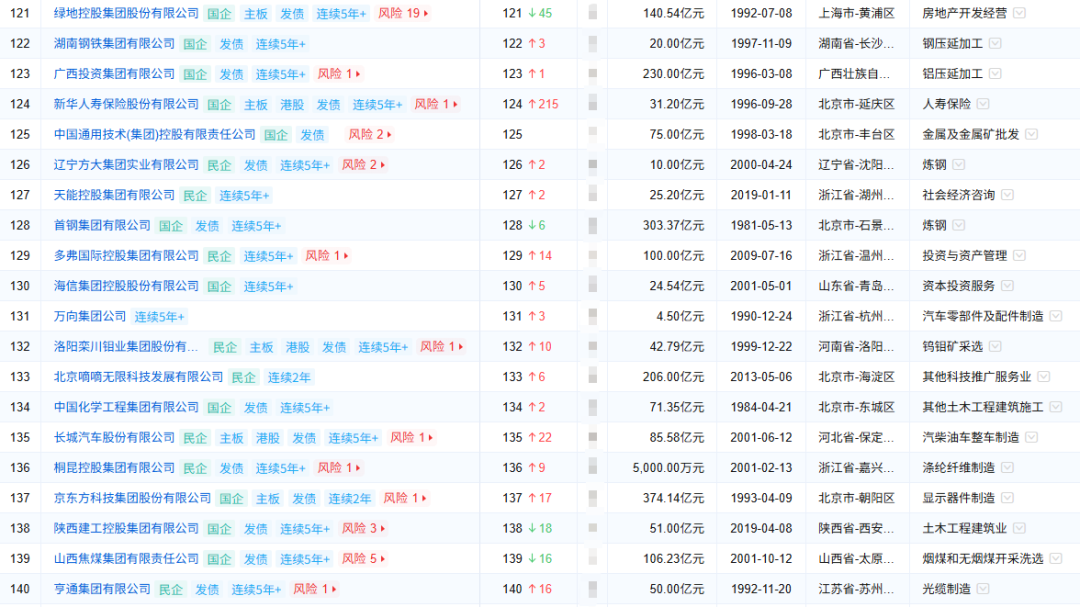Viewport: 1080px width, 607px height.
Task: Click location 北京市-东城区
Action: [x=856, y=407]
